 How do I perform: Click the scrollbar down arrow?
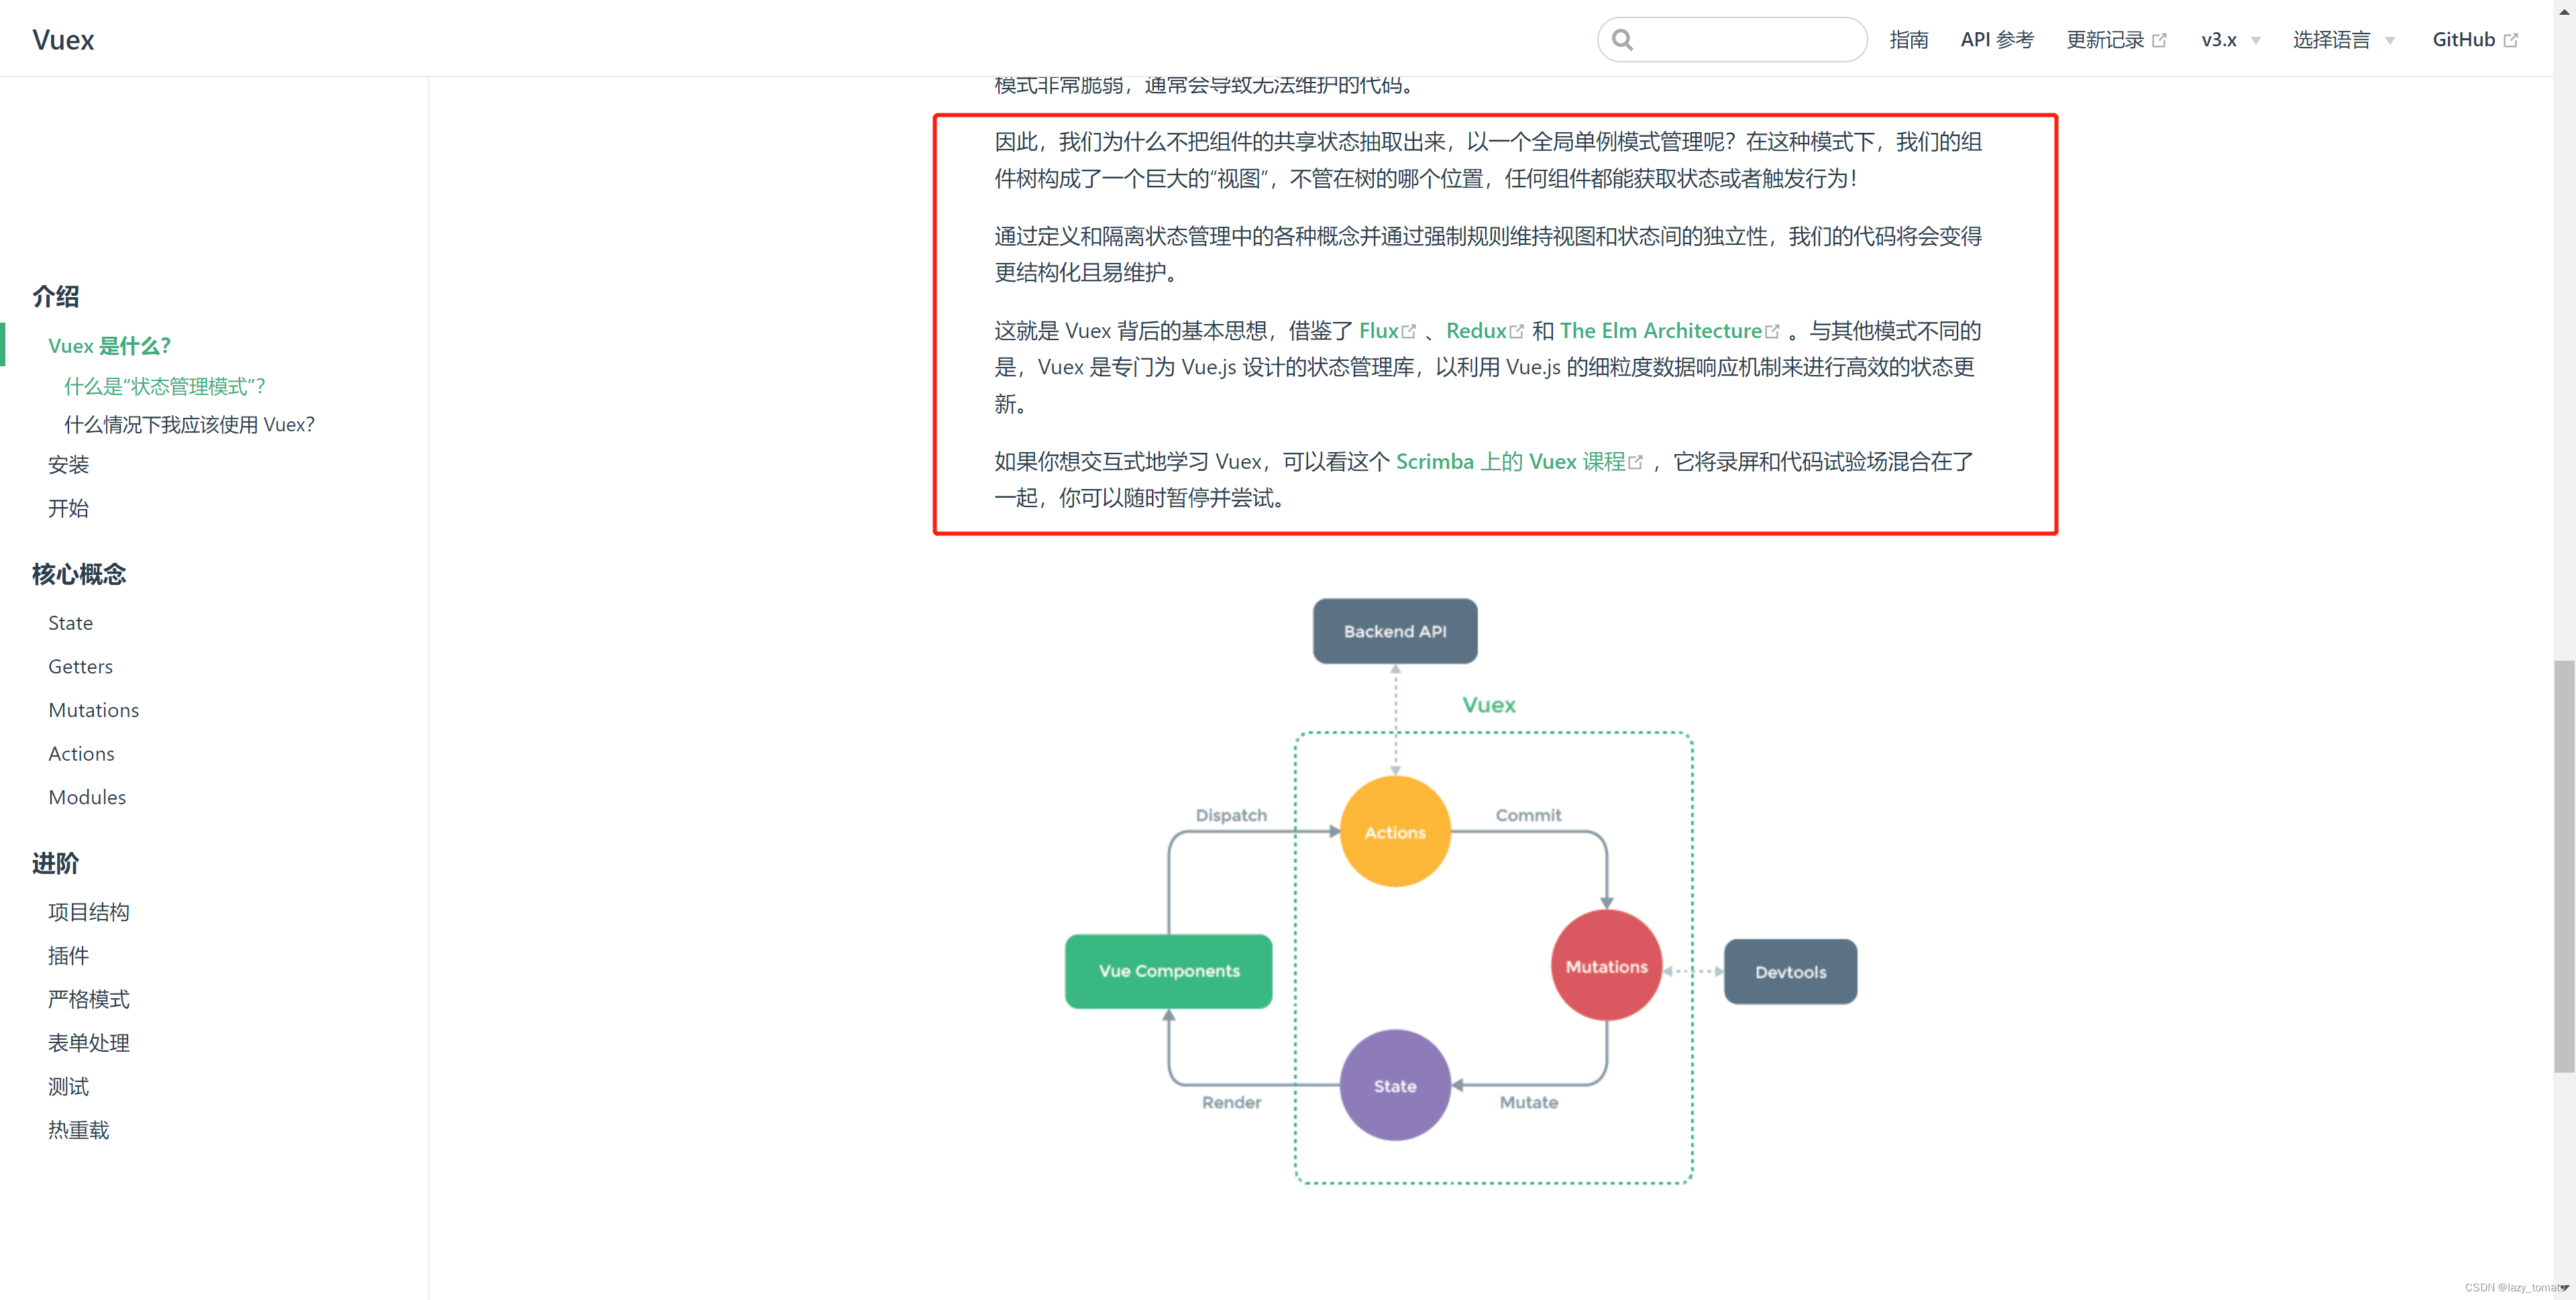pos(2565,1288)
